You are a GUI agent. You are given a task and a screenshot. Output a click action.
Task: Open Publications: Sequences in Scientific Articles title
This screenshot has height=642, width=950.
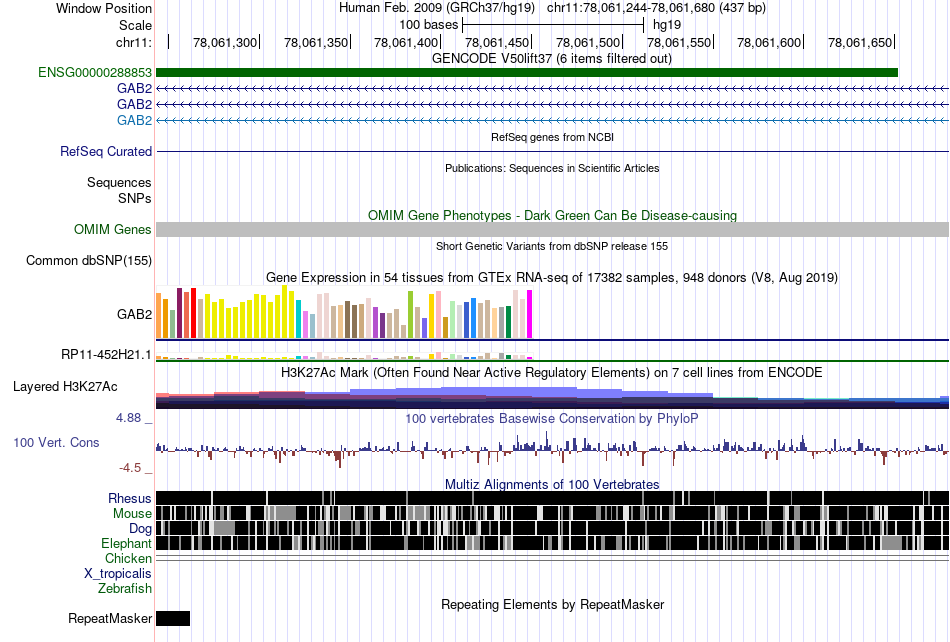tap(552, 168)
